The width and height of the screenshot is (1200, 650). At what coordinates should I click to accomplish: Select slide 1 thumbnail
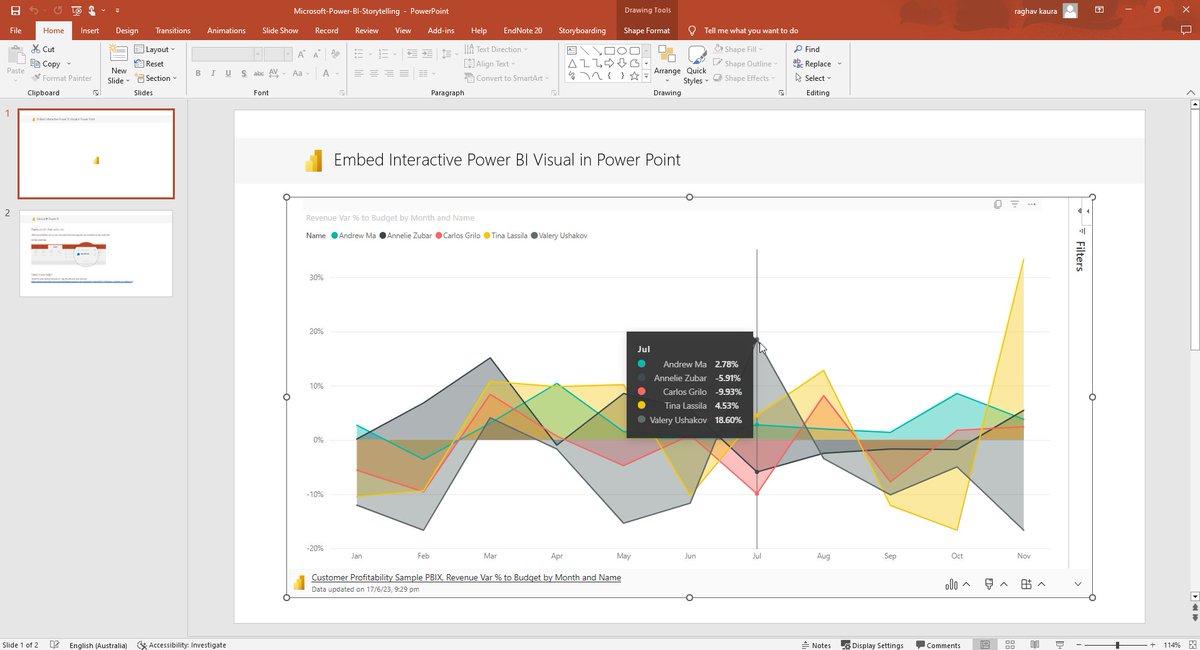click(x=96, y=154)
